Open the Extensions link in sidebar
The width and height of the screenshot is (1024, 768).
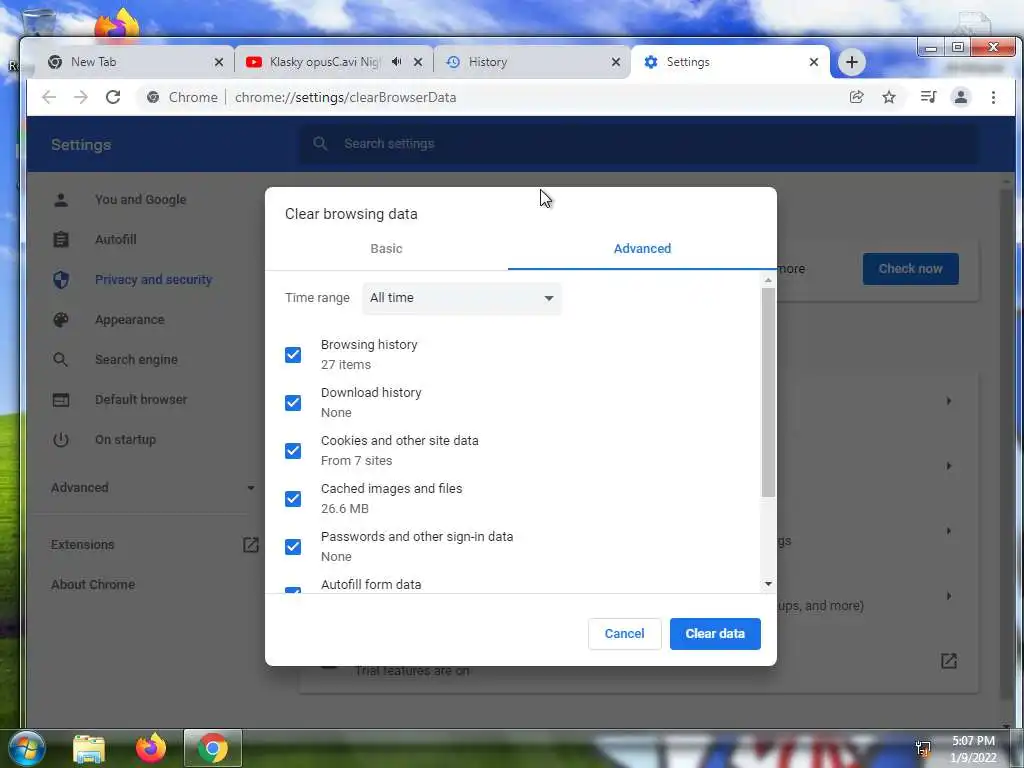82,545
